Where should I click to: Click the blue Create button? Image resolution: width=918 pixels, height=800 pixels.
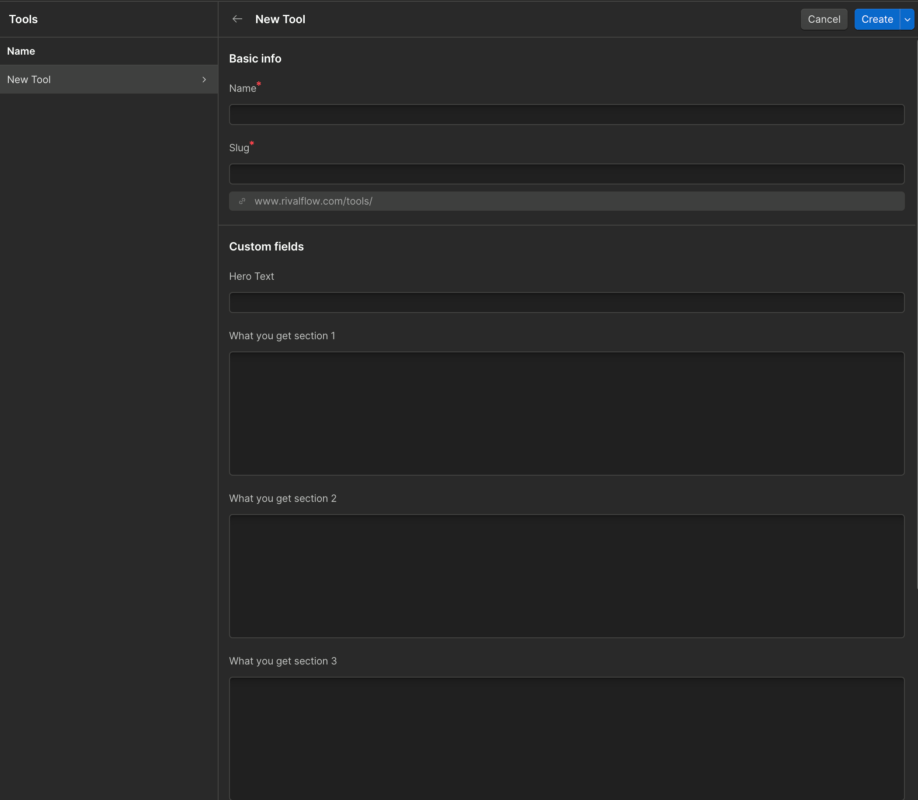pos(876,19)
